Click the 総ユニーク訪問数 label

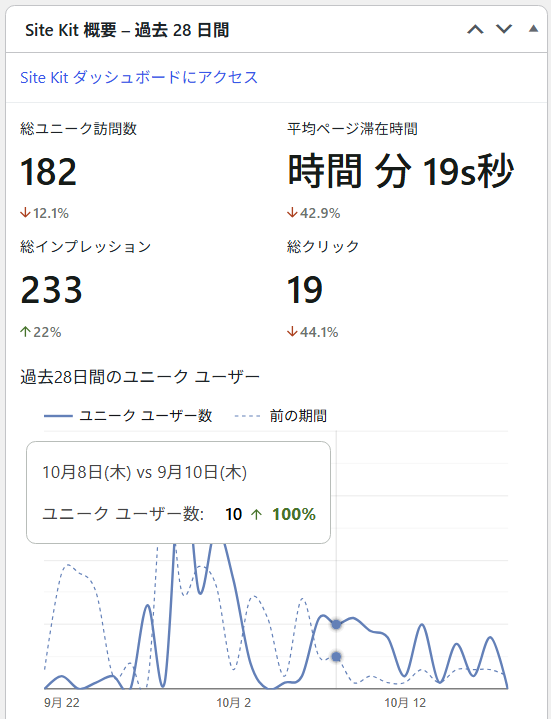[78, 128]
